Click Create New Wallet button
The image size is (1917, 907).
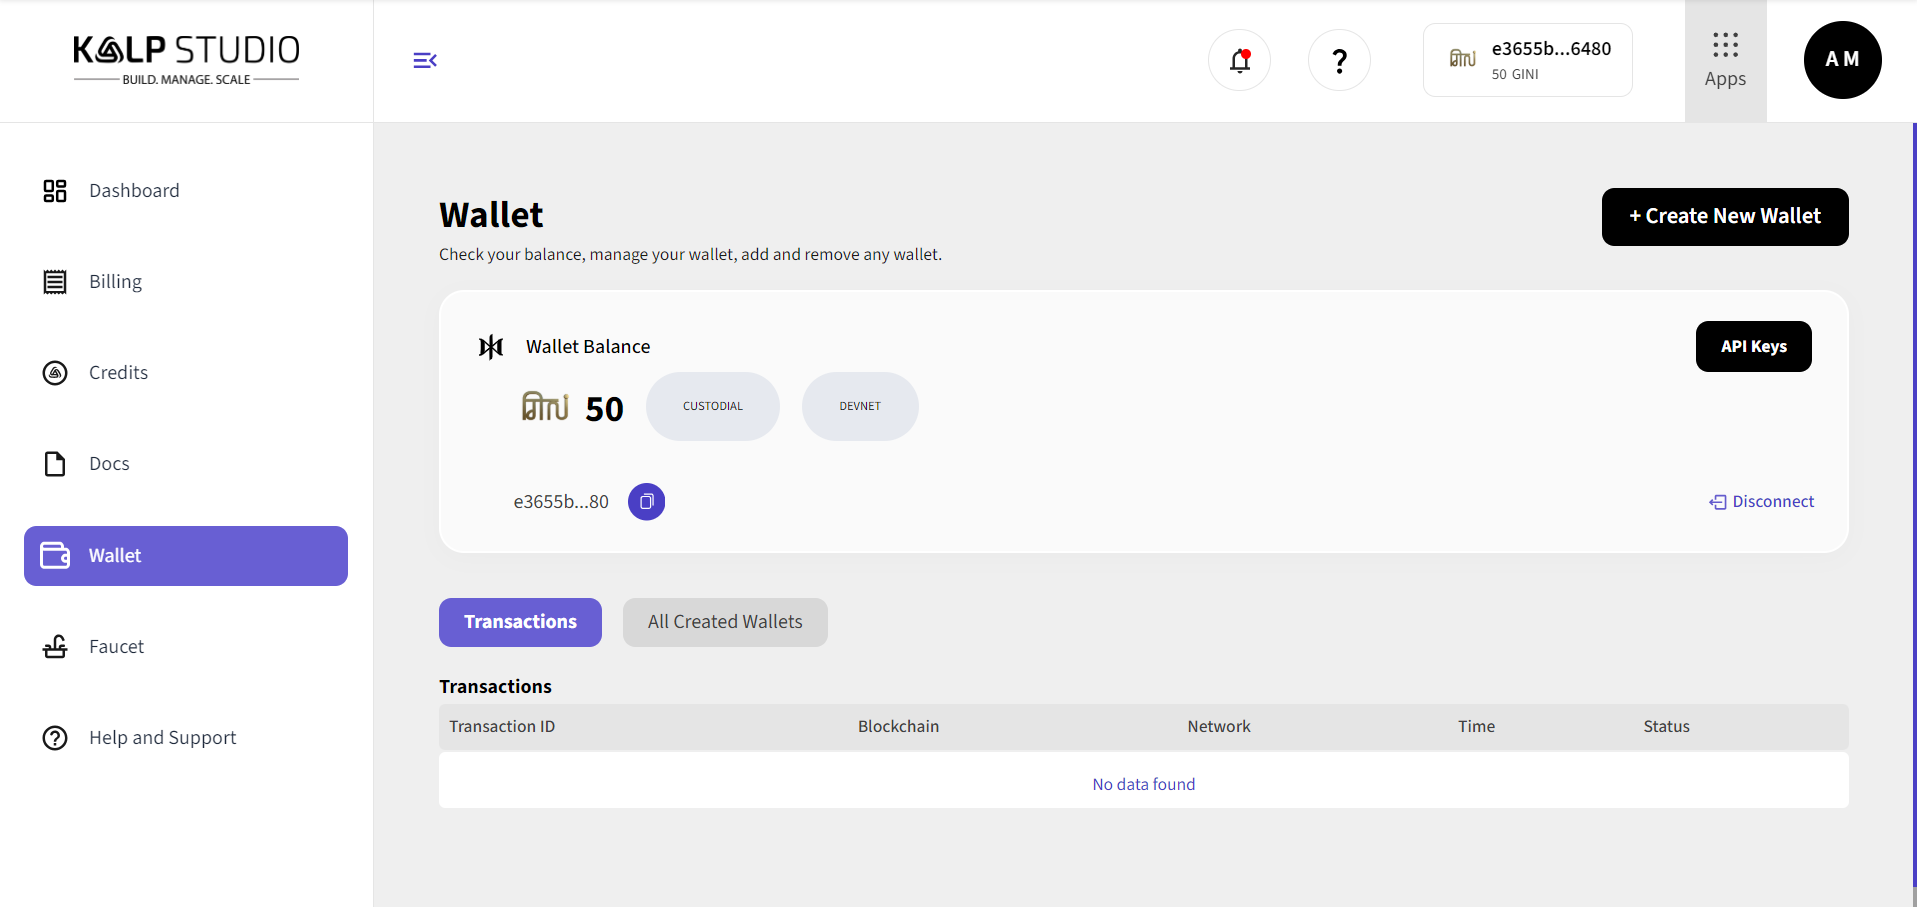click(1725, 217)
